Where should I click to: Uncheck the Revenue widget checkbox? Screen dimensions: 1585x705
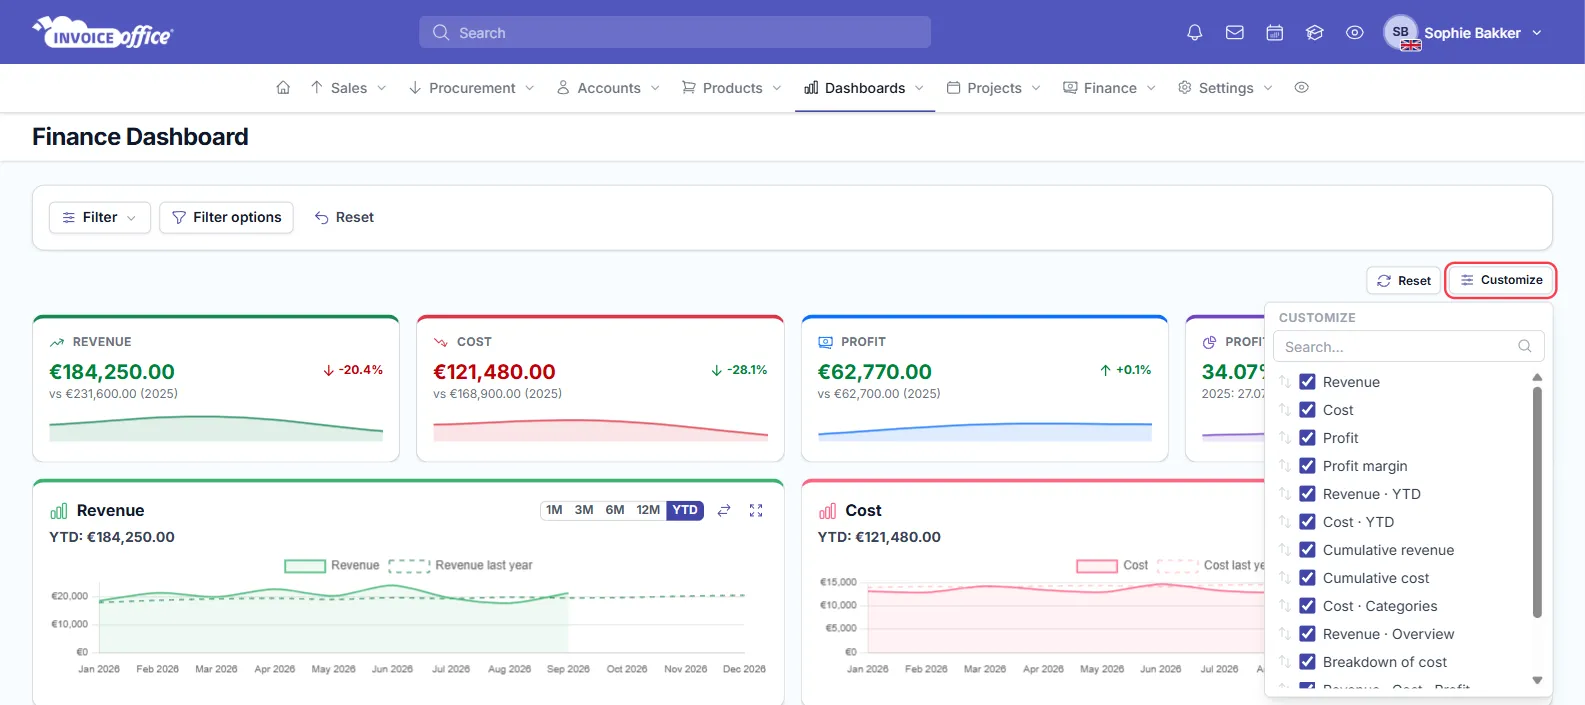pyautogui.click(x=1307, y=381)
